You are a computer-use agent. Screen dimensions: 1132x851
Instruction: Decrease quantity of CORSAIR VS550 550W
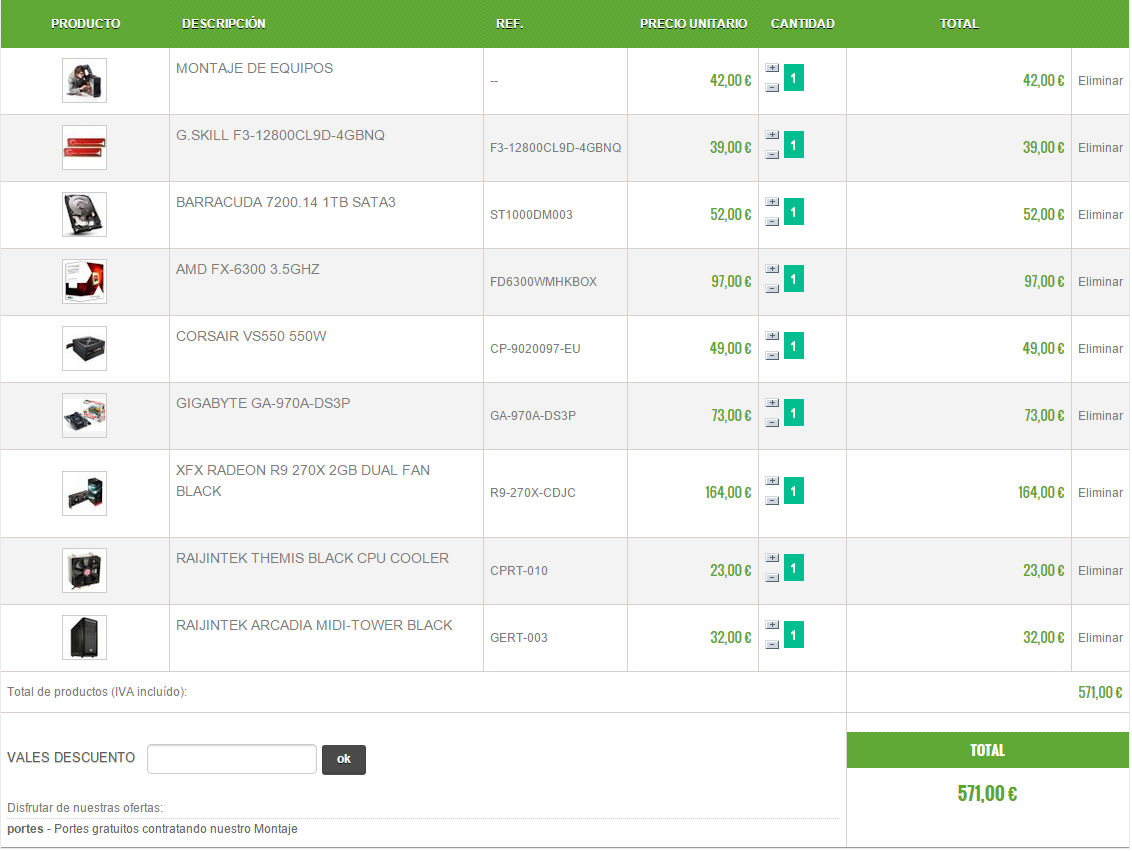coord(772,356)
